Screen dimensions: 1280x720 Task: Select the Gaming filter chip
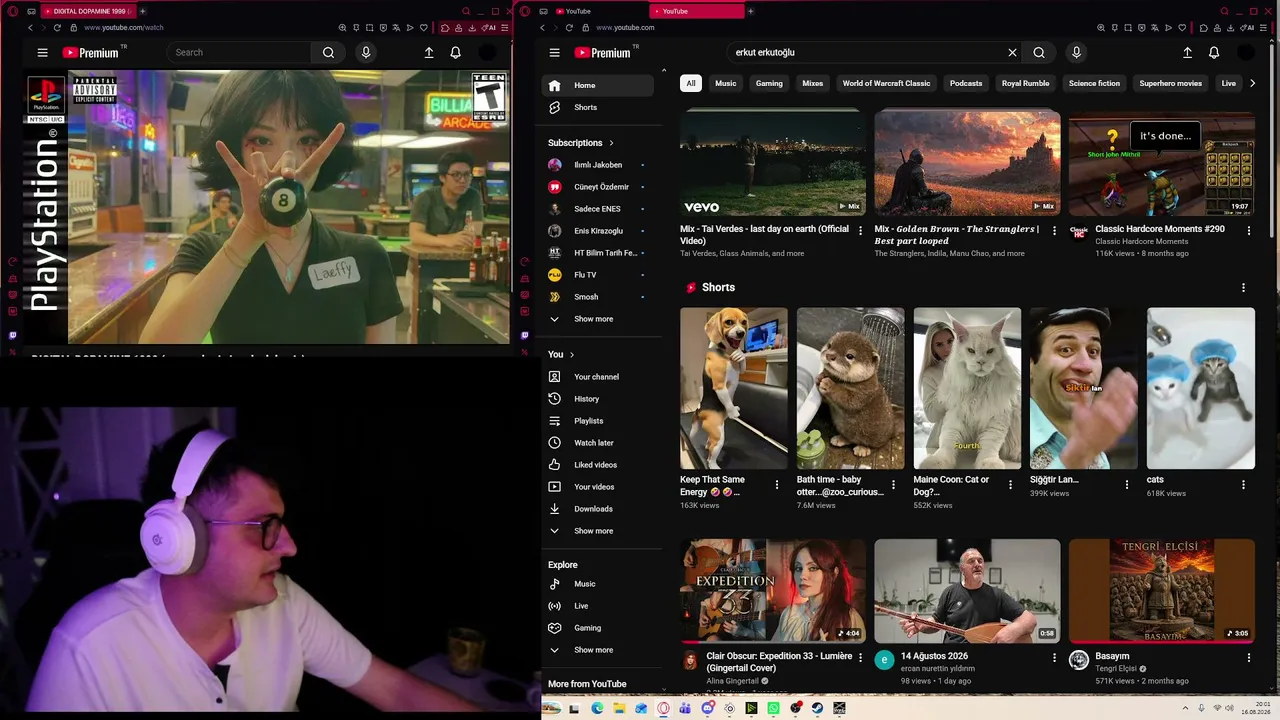[769, 83]
